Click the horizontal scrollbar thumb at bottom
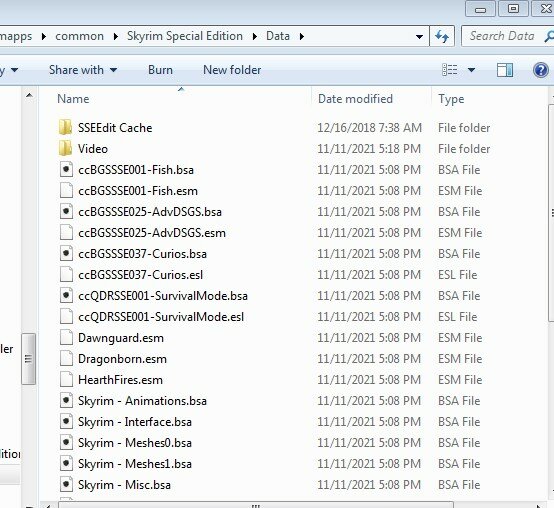The height and width of the screenshot is (508, 554). point(256,505)
